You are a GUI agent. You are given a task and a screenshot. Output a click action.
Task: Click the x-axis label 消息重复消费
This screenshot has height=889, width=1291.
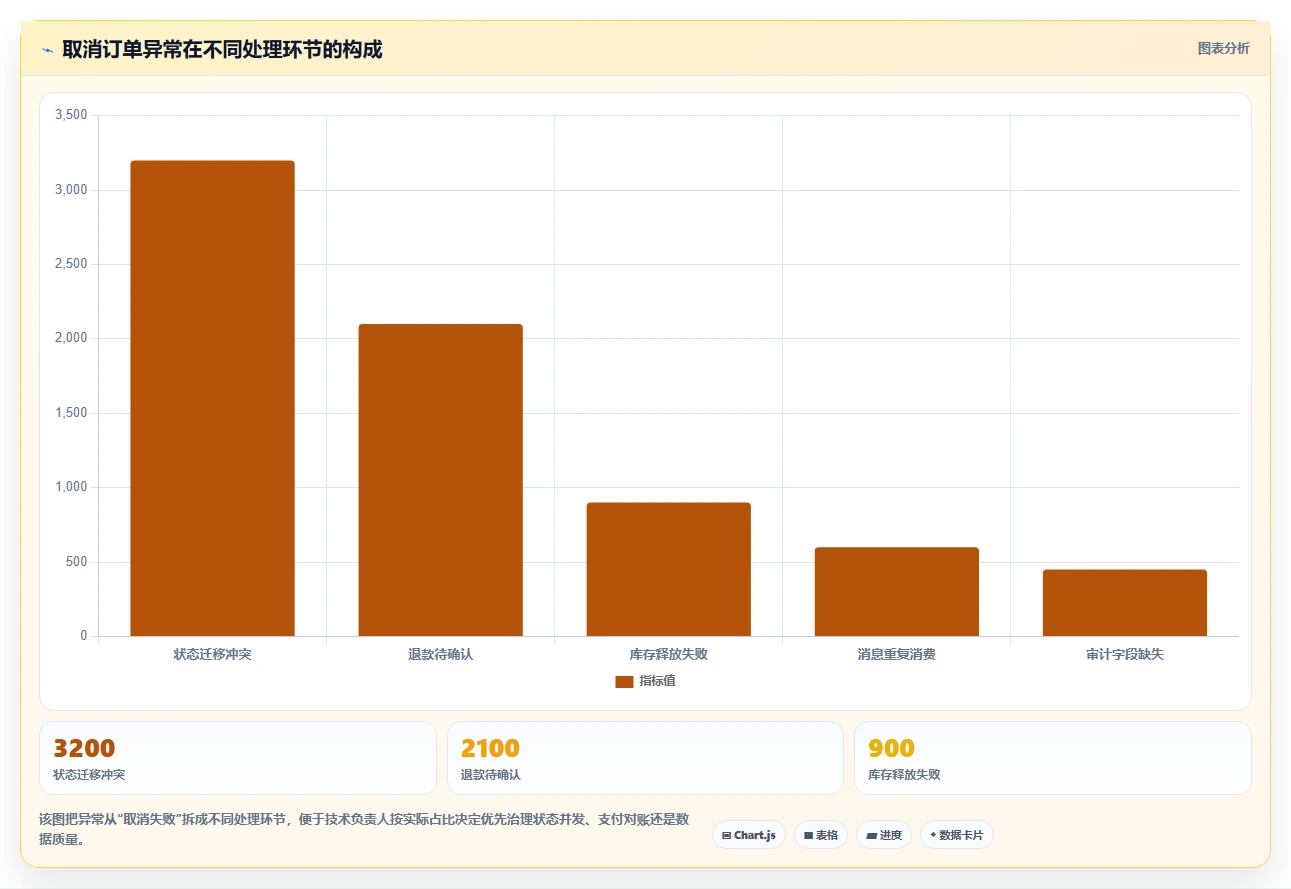click(896, 655)
